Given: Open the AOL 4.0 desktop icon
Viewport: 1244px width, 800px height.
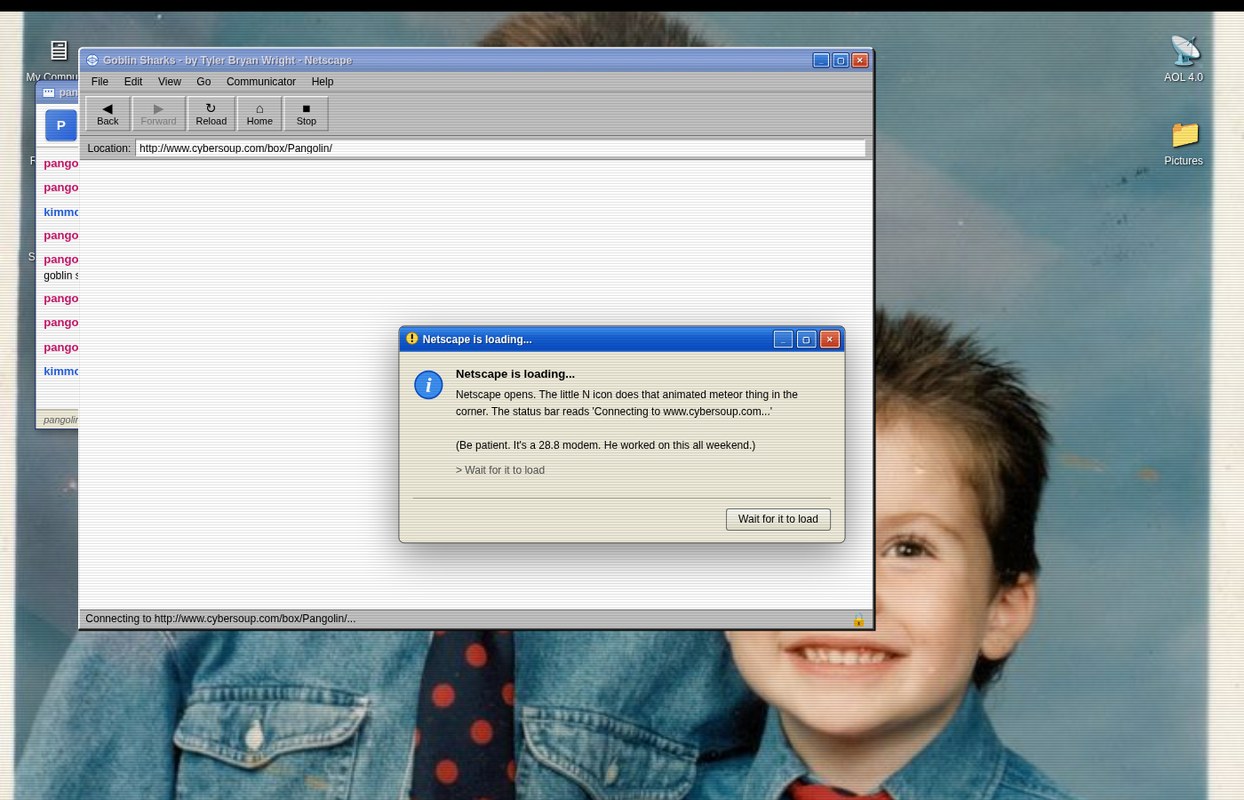Looking at the screenshot, I should click(x=1184, y=58).
